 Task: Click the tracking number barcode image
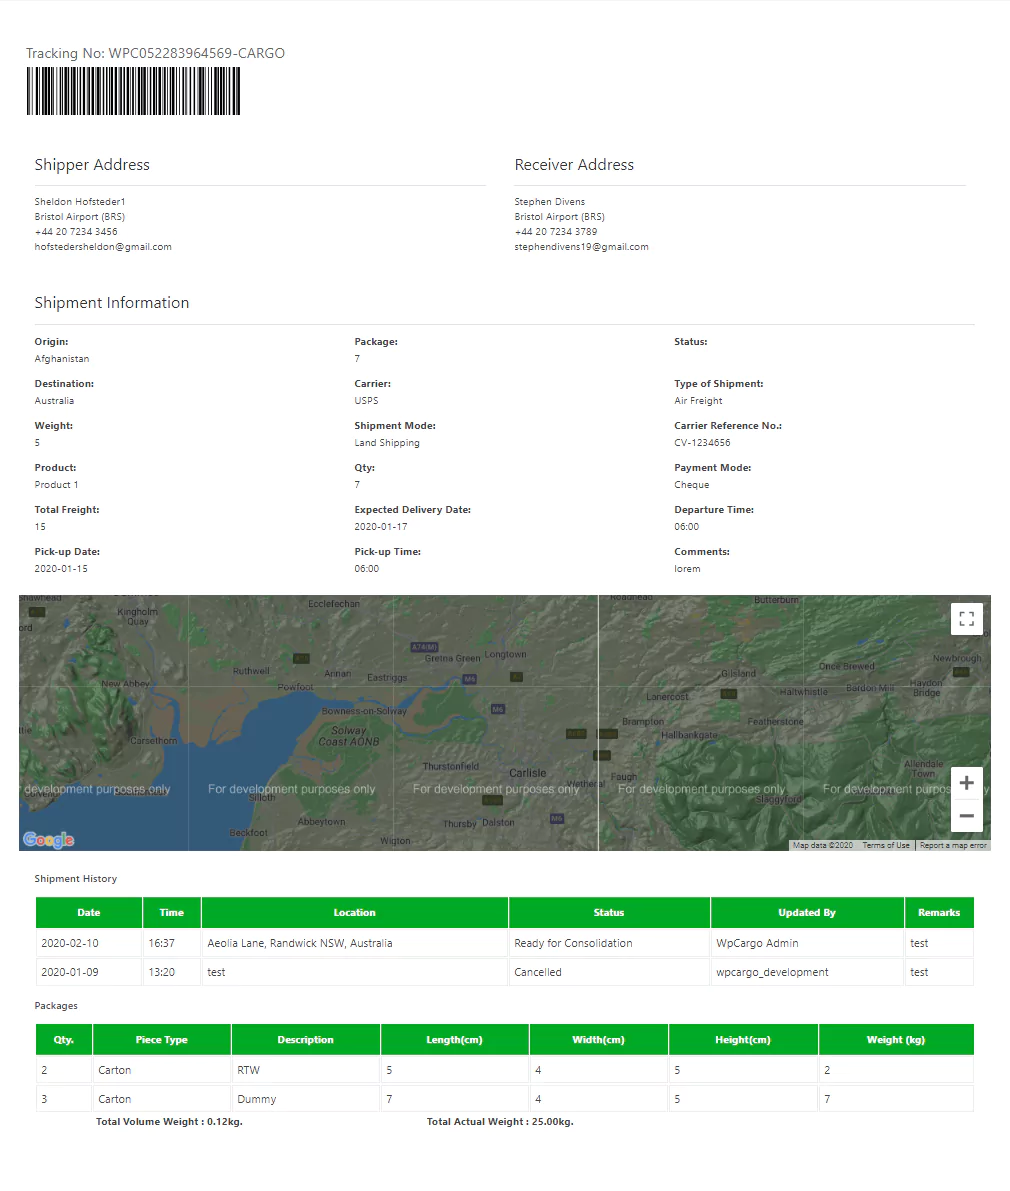[134, 91]
